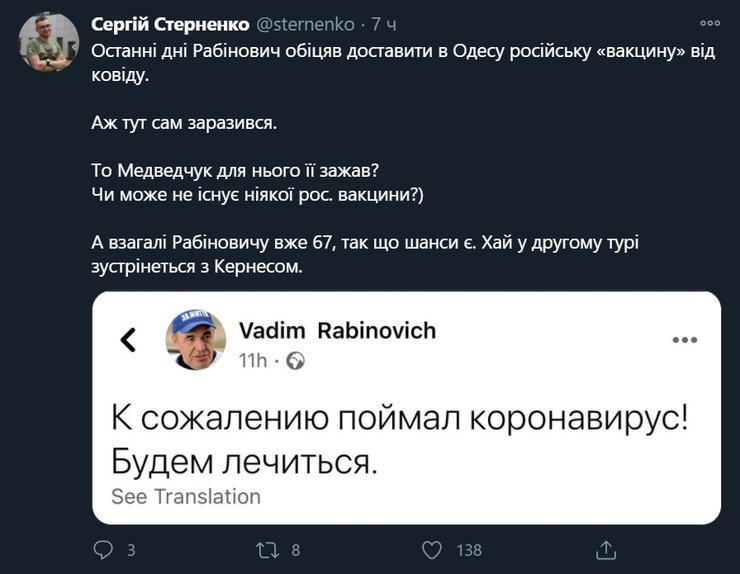Click the globe audience icon beside 11h
The image size is (740, 574).
(x=296, y=361)
